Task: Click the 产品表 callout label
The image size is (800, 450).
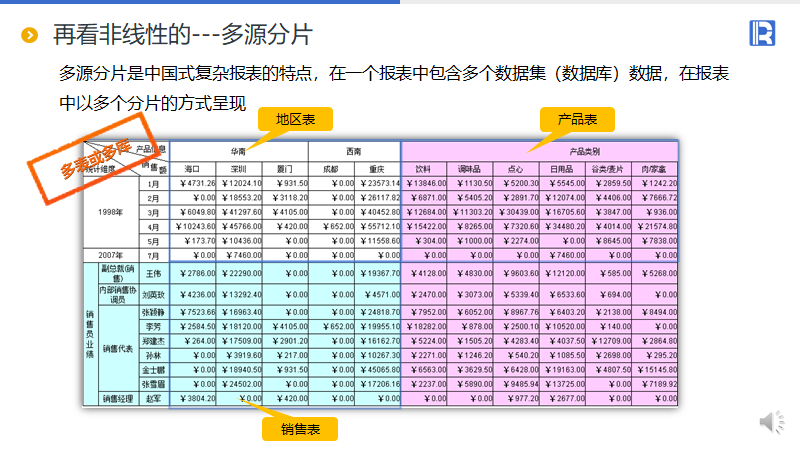Action: click(x=577, y=120)
